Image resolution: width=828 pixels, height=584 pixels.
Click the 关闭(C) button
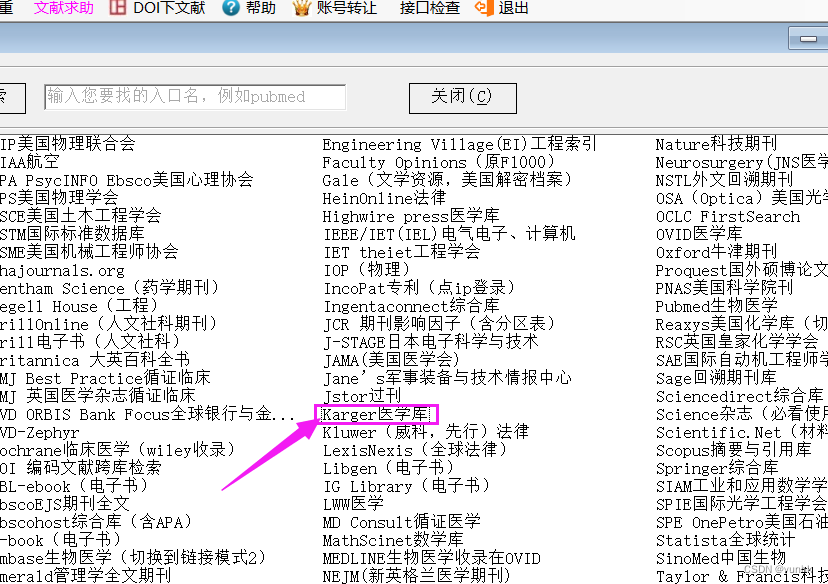click(x=463, y=98)
